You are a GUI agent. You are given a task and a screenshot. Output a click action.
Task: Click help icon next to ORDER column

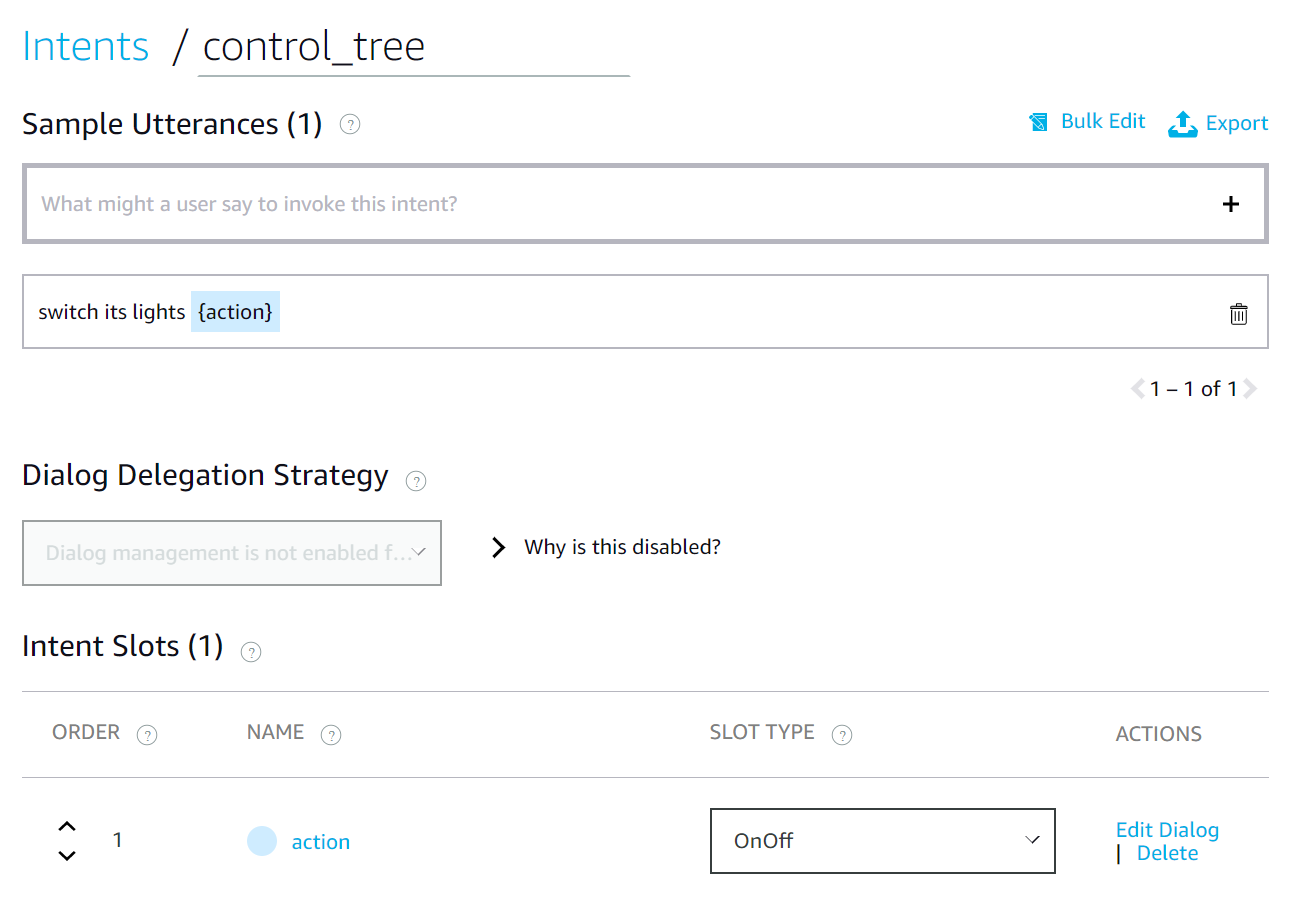[x=147, y=735]
